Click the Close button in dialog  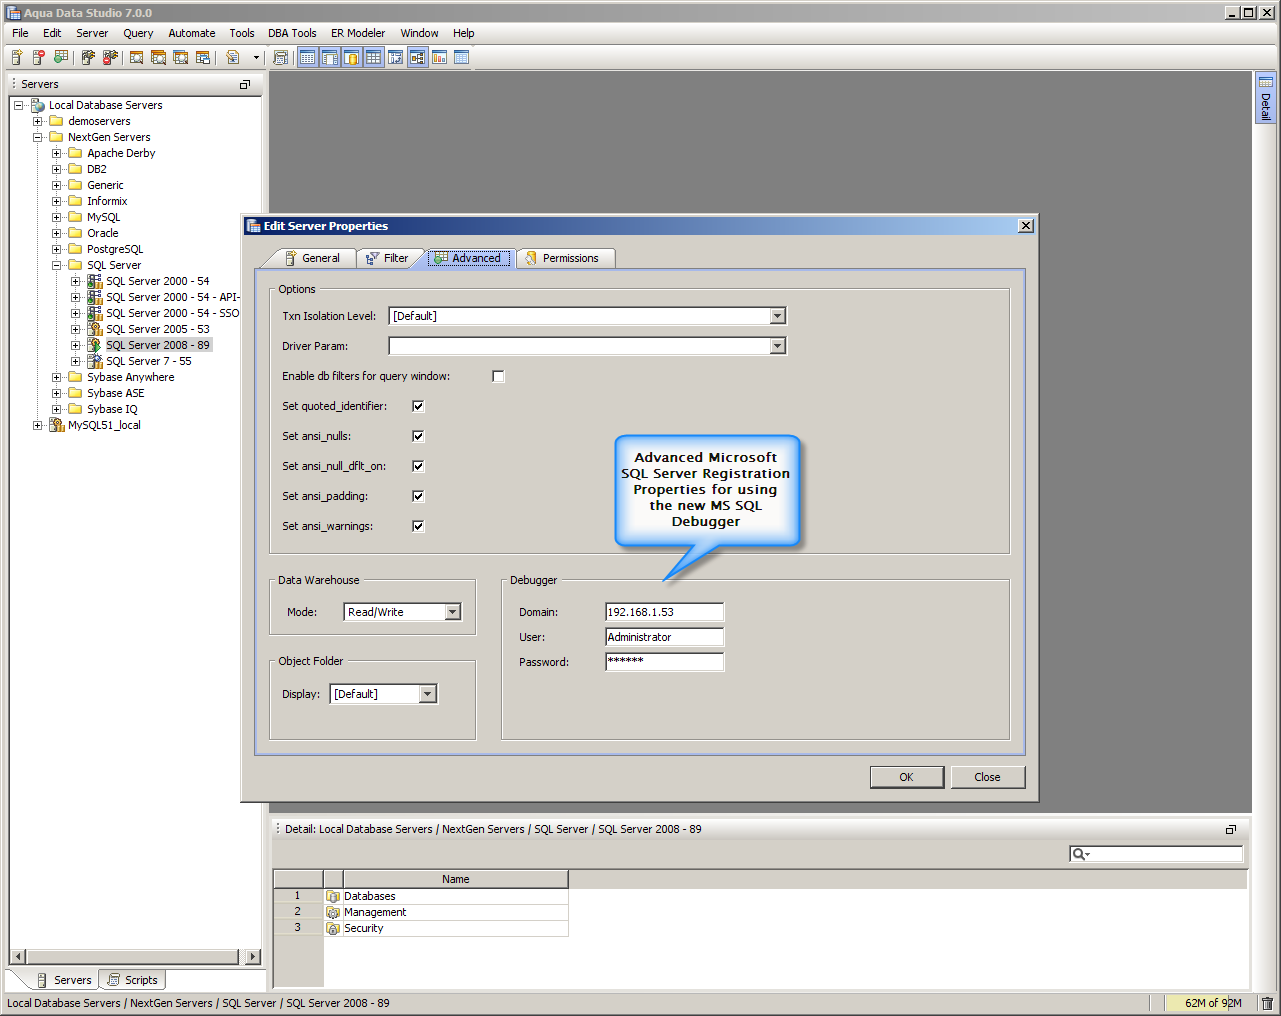[x=987, y=777]
